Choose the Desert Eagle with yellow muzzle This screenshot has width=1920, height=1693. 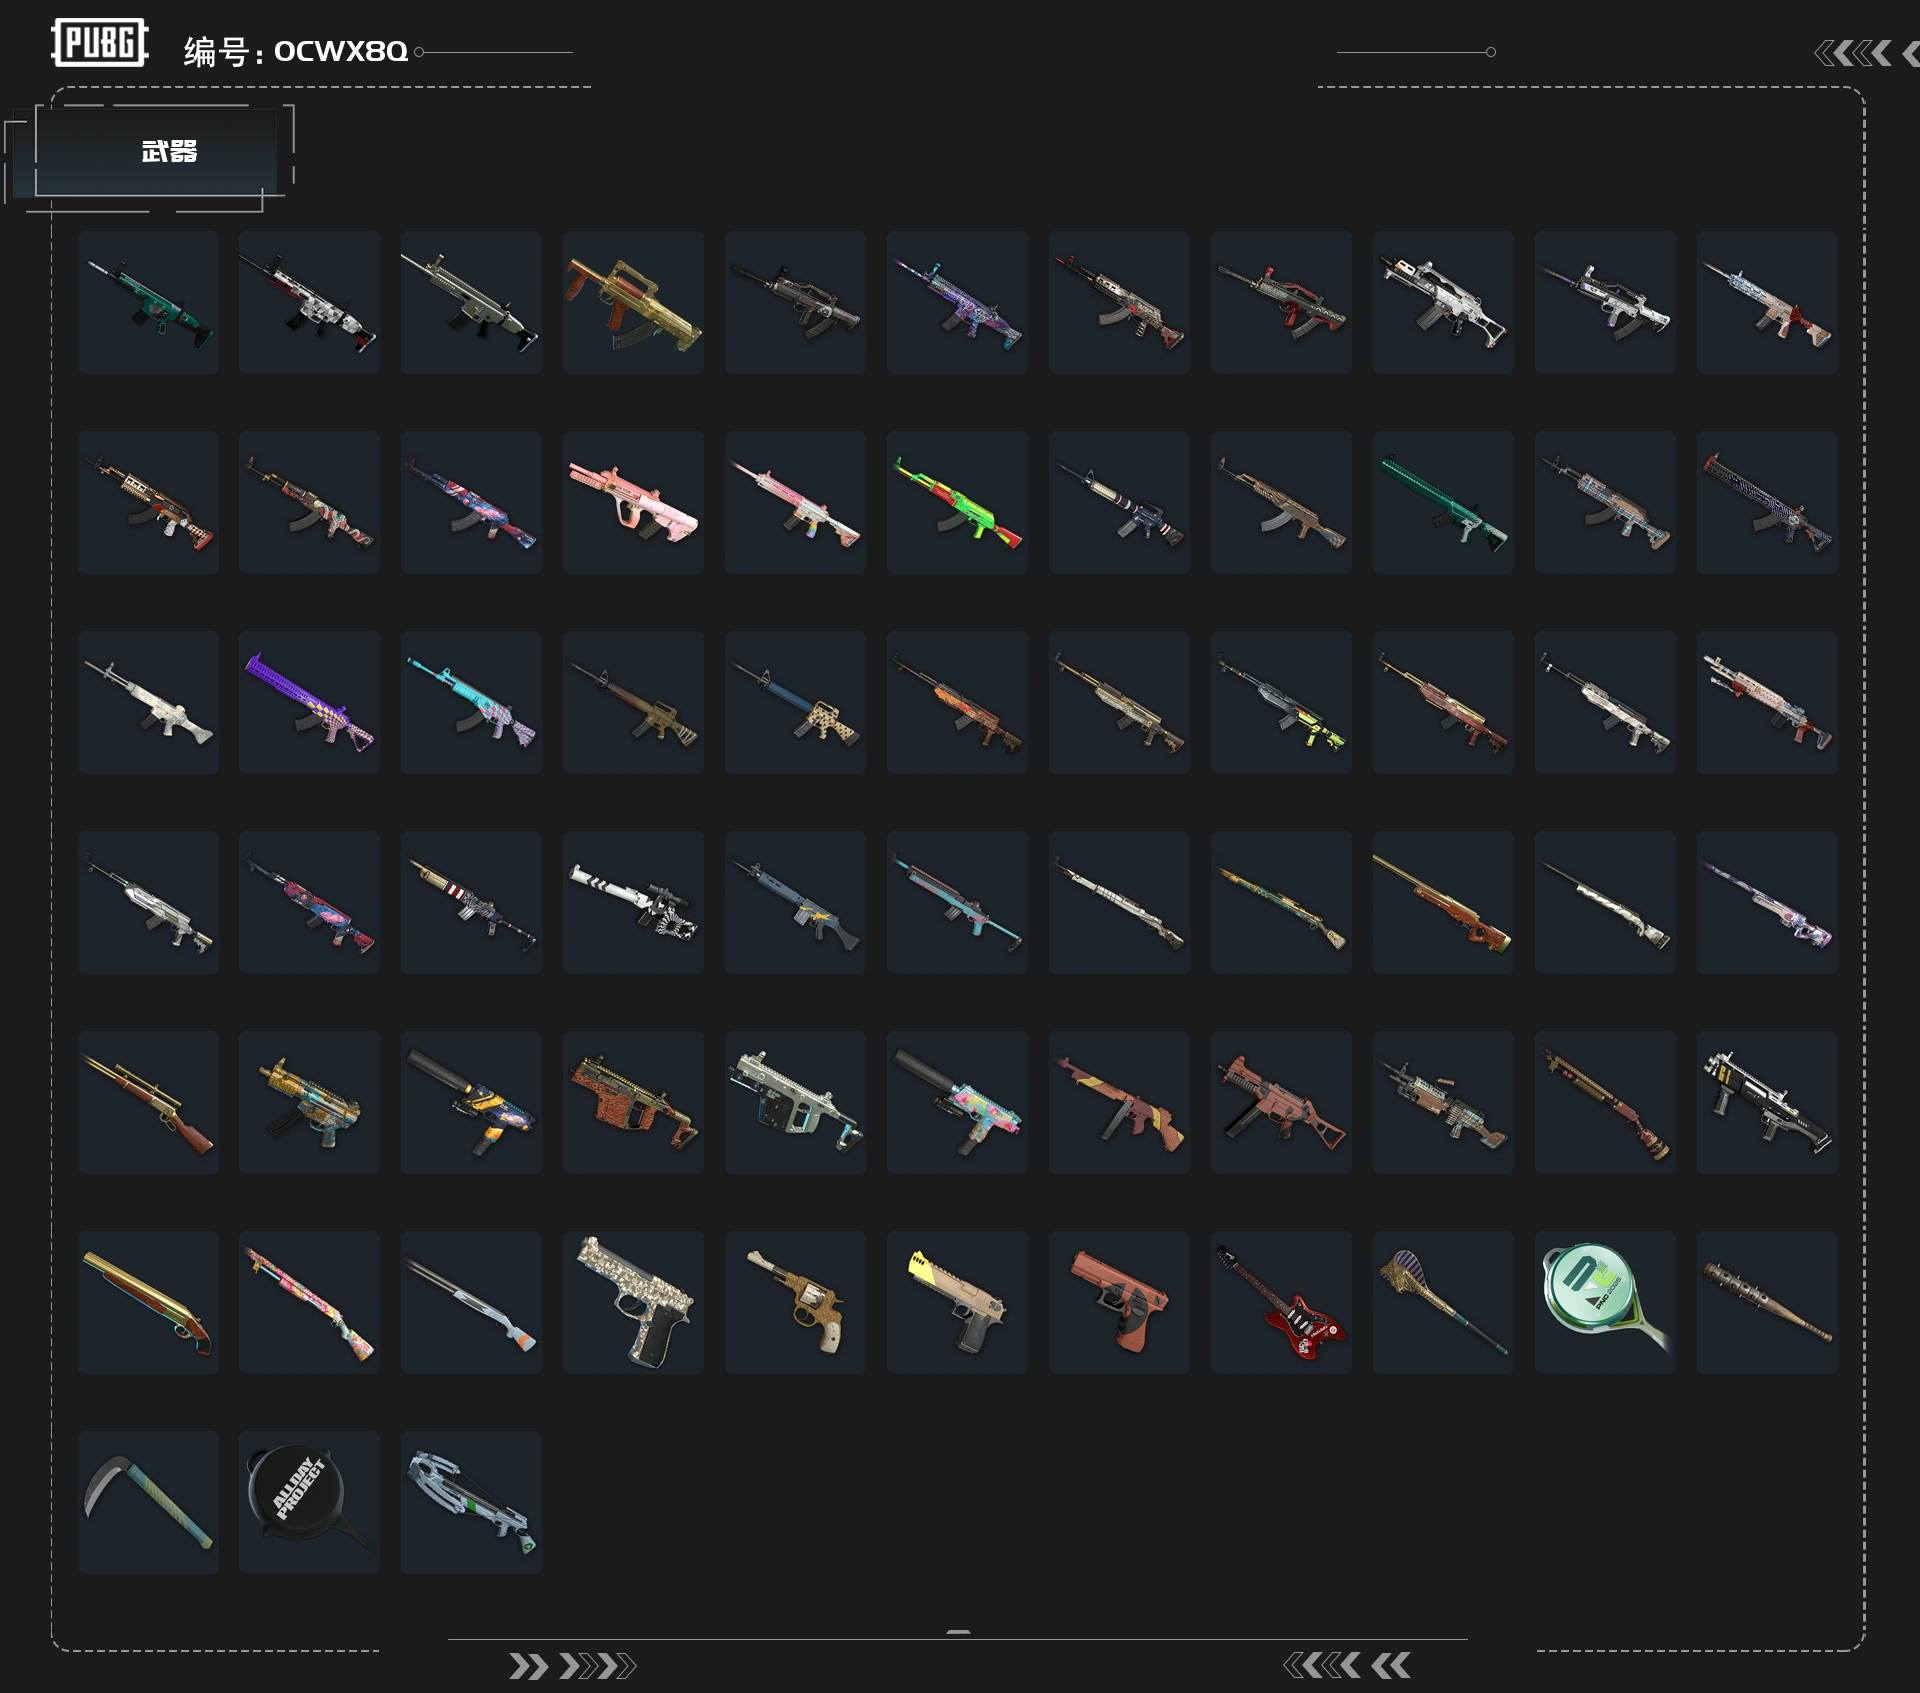click(957, 1302)
